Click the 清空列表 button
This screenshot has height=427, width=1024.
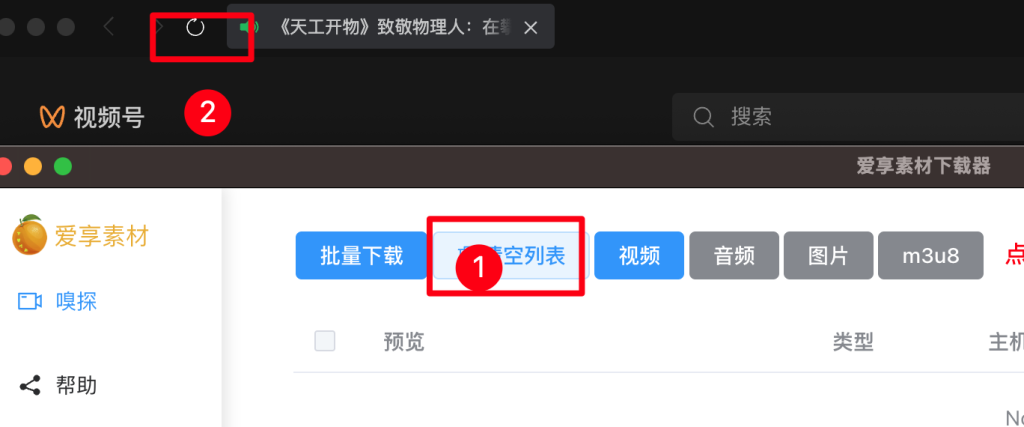click(x=511, y=255)
